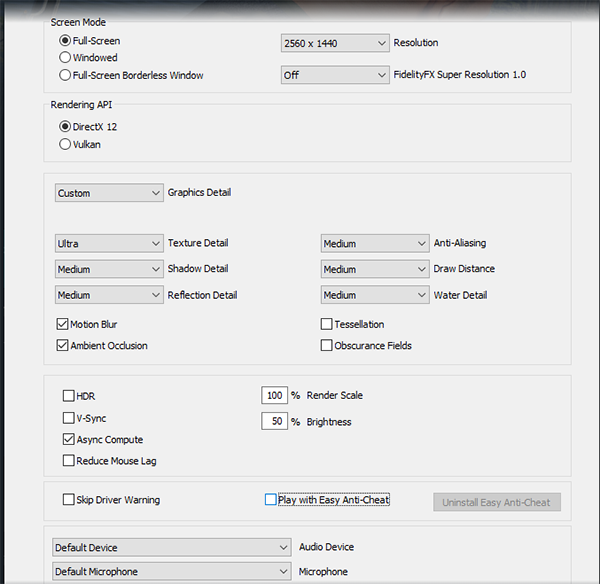600x584 pixels.
Task: Open the Audio Device dropdown
Action: coord(172,547)
